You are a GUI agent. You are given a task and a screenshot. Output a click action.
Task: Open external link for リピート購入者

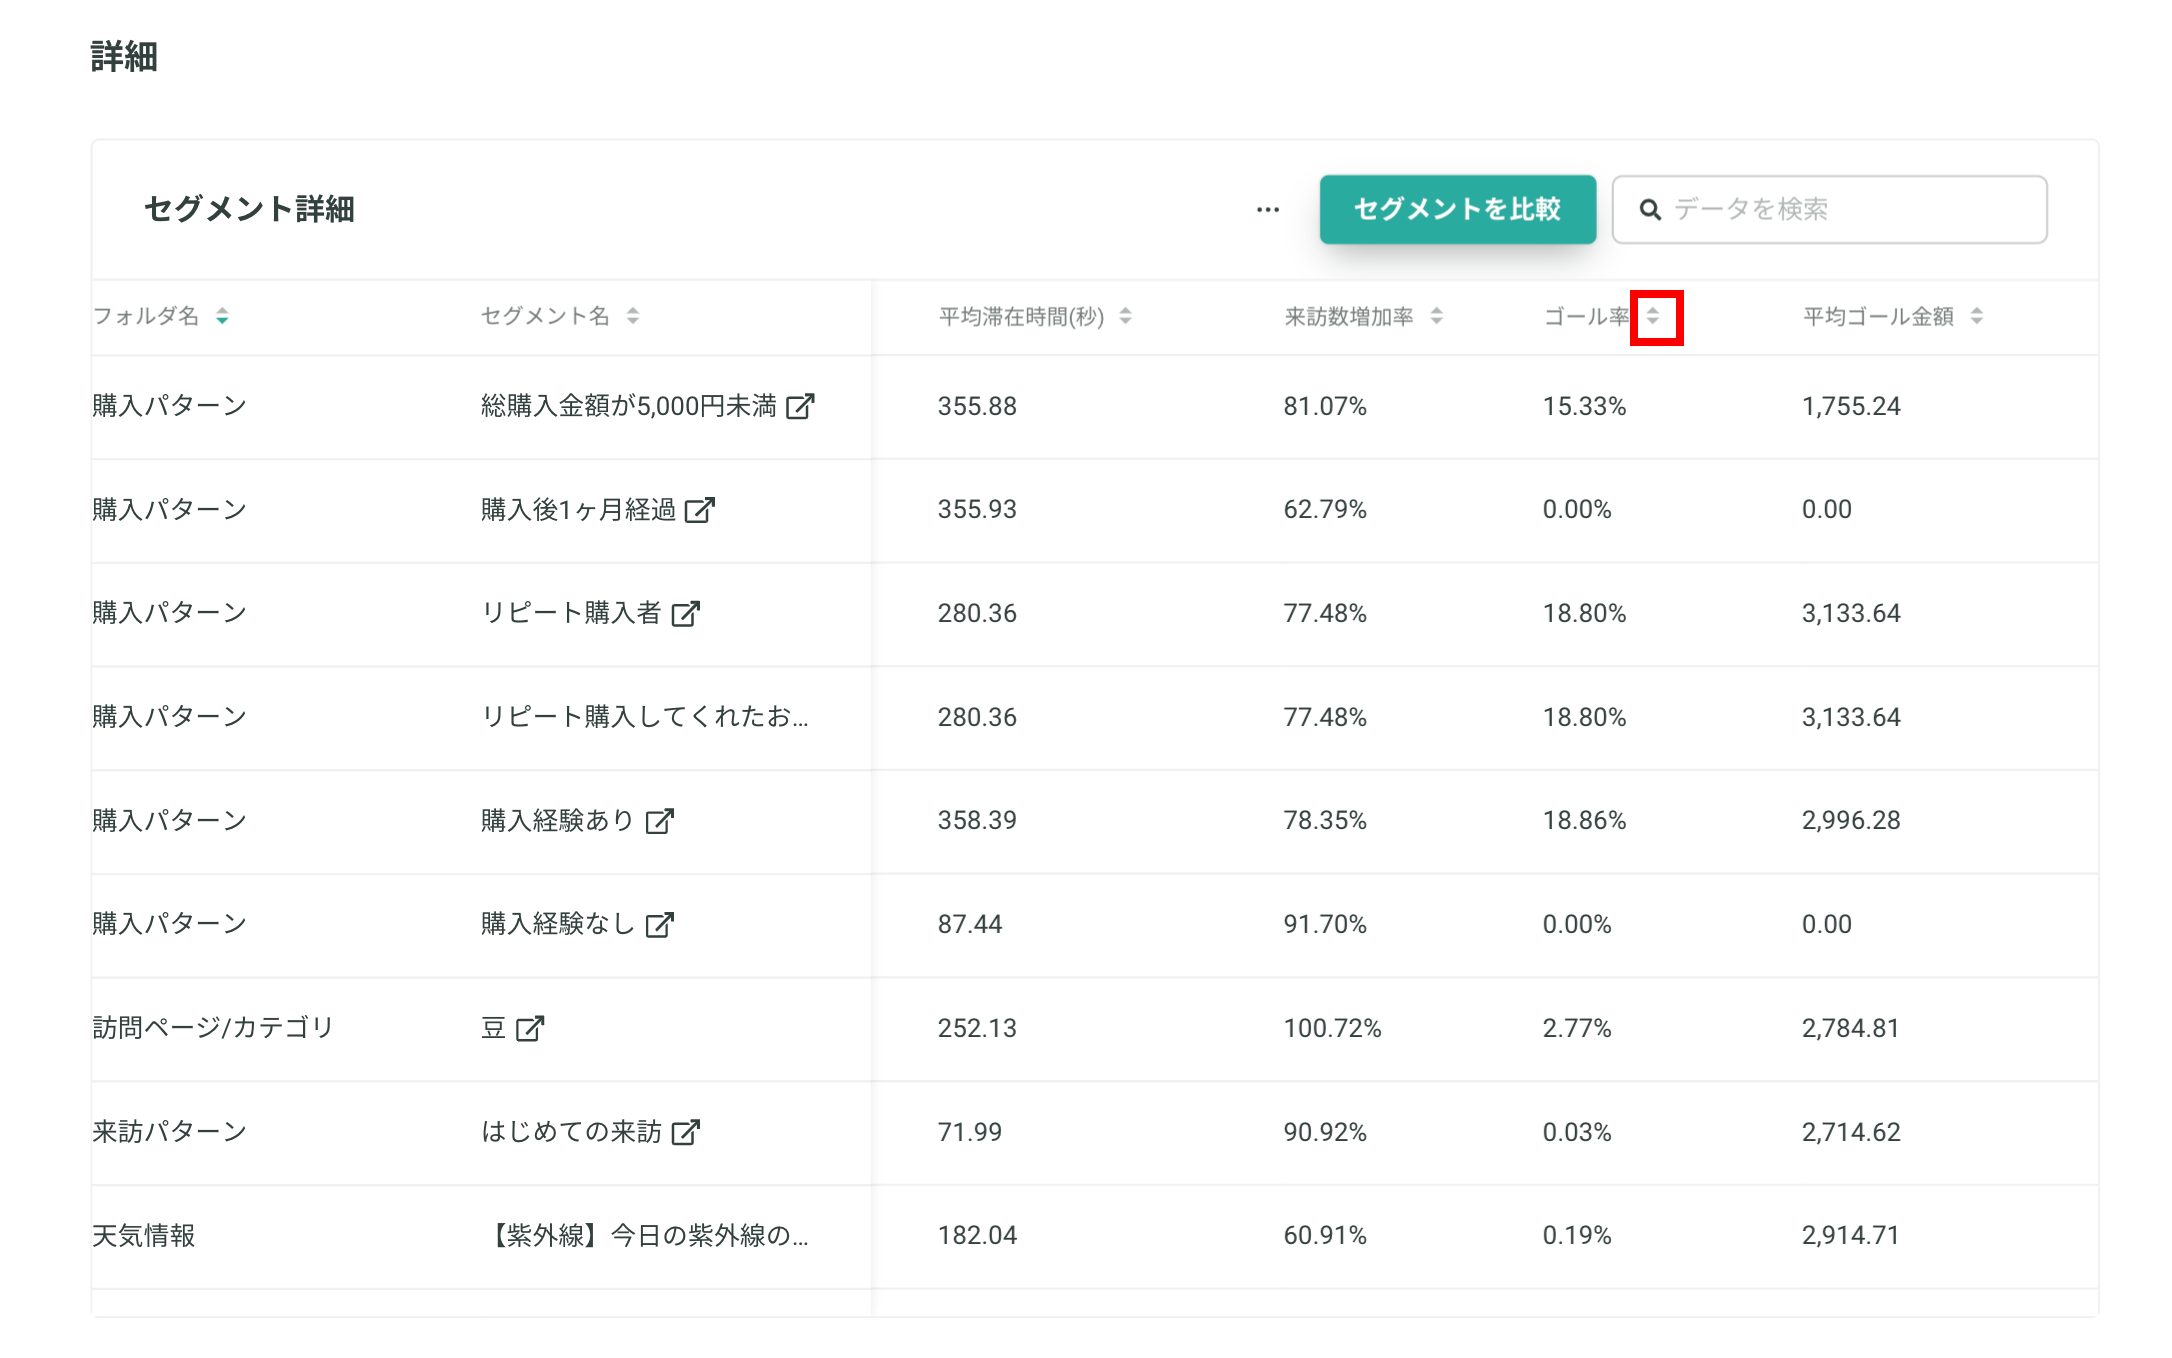coord(686,613)
